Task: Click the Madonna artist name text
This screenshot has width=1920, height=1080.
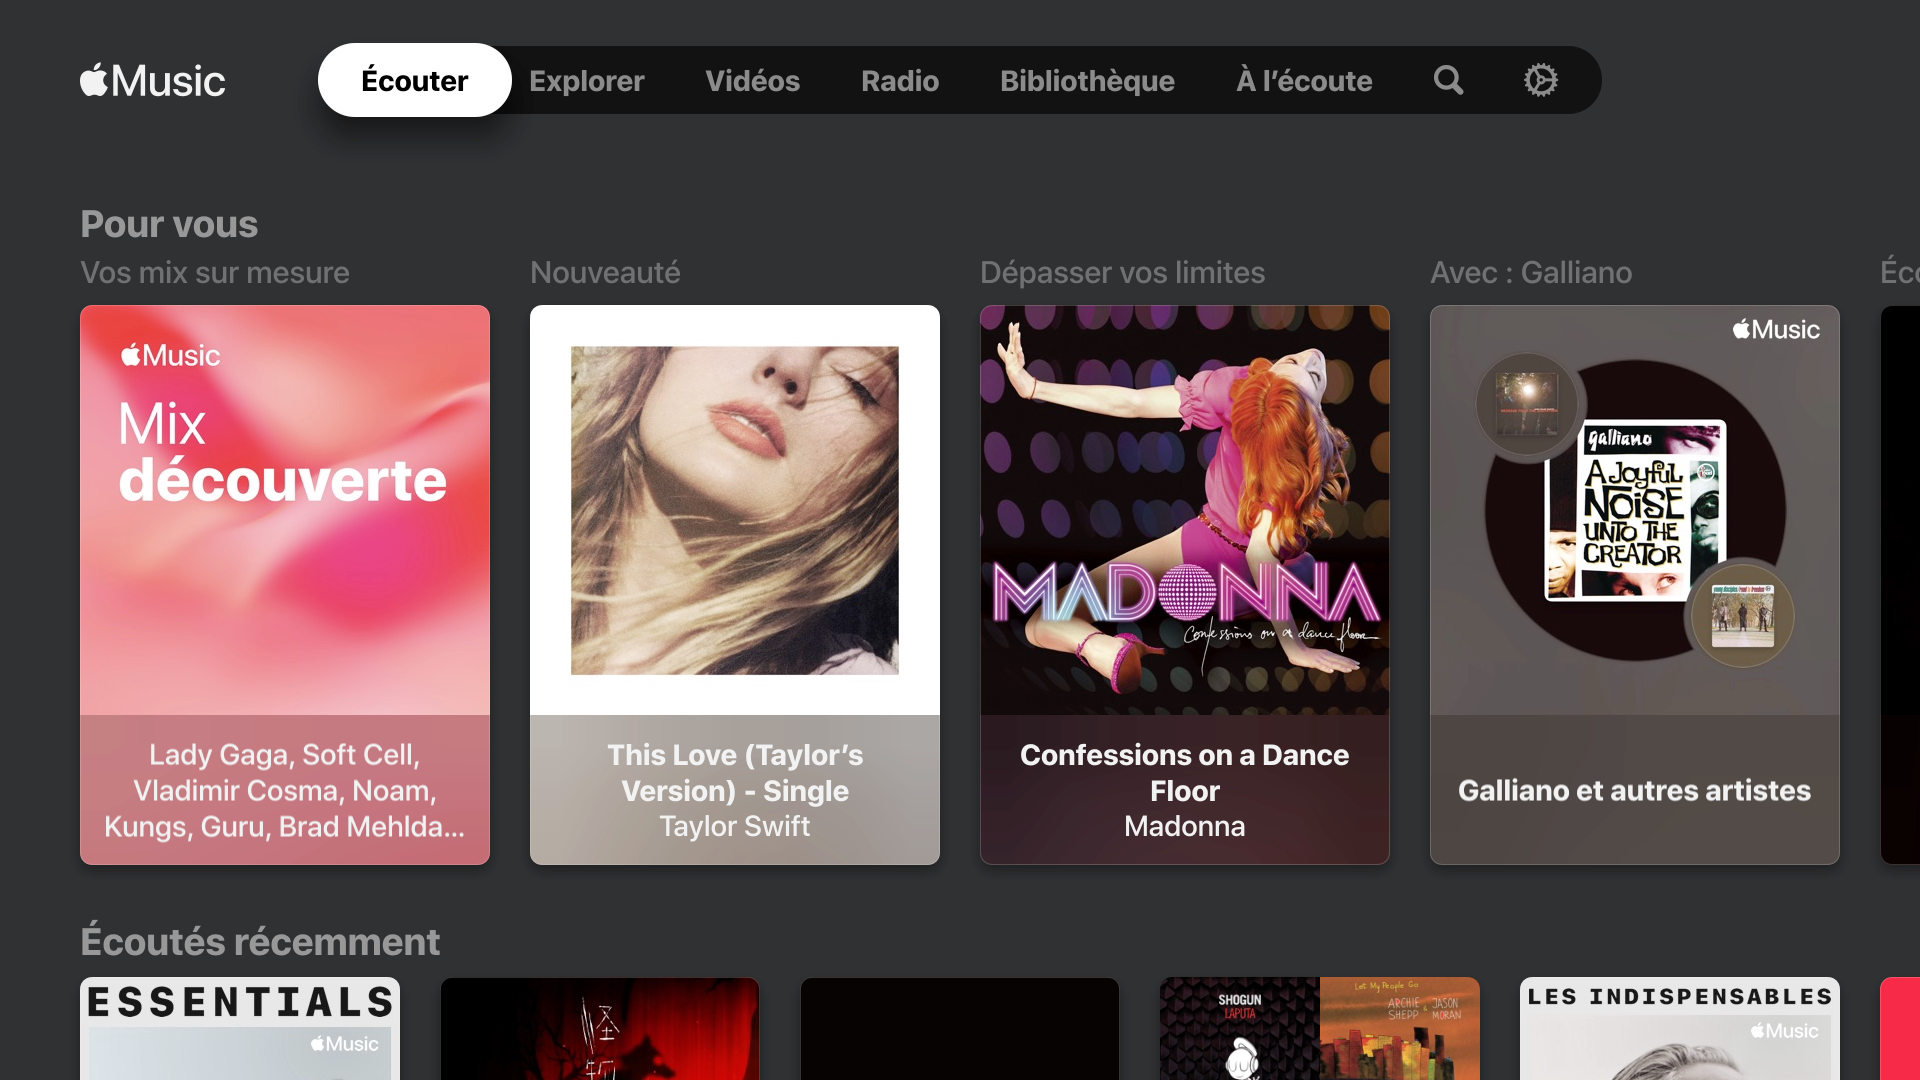Action: (x=1185, y=826)
